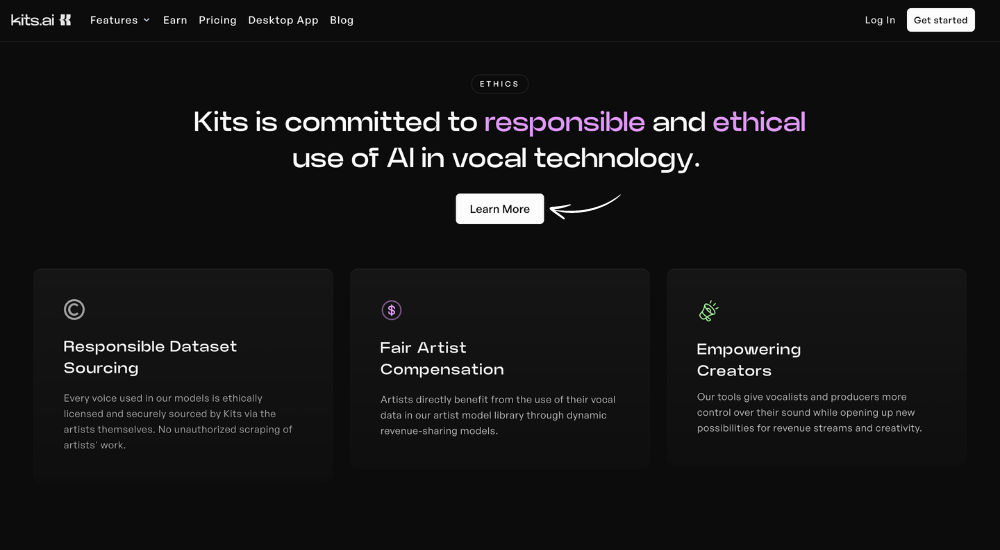
Task: Click the green megaphone icon
Action: tap(708, 311)
